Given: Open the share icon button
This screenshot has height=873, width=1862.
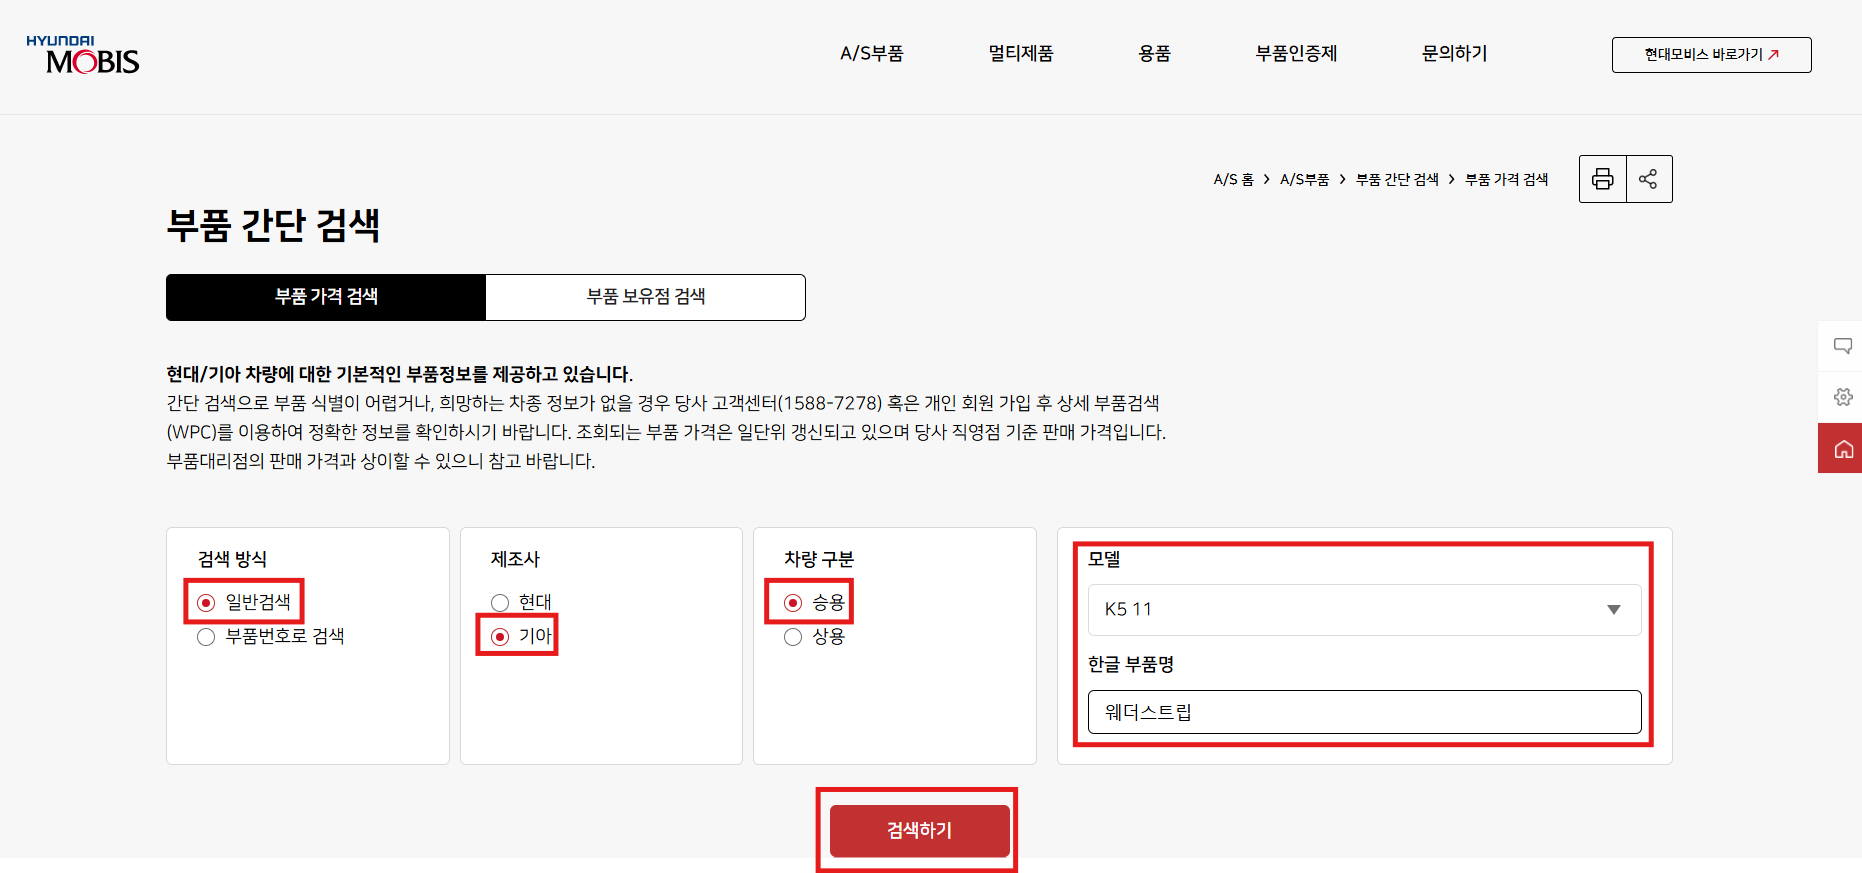Looking at the screenshot, I should tap(1649, 179).
